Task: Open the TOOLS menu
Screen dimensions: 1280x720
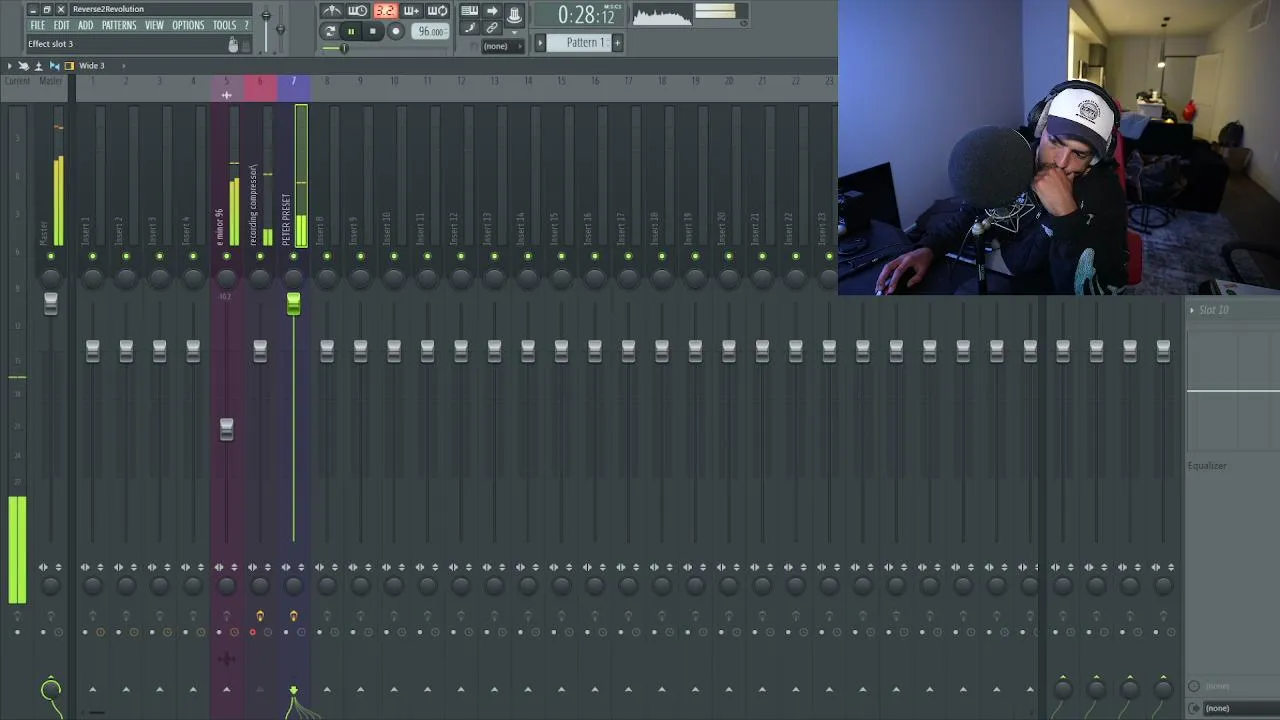Action: [x=224, y=25]
